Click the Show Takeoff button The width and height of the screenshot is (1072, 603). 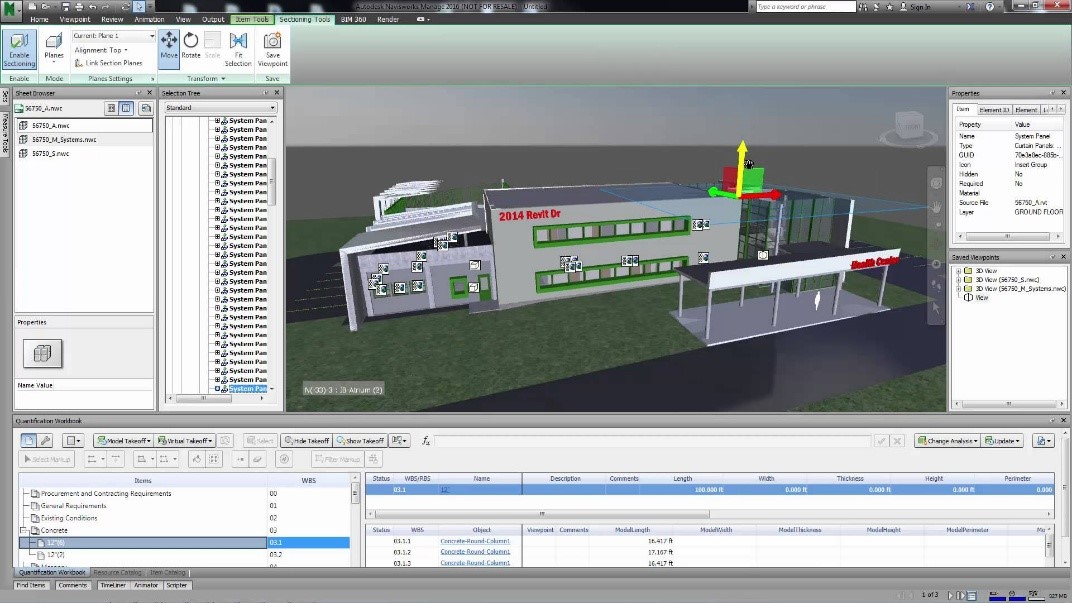360,441
